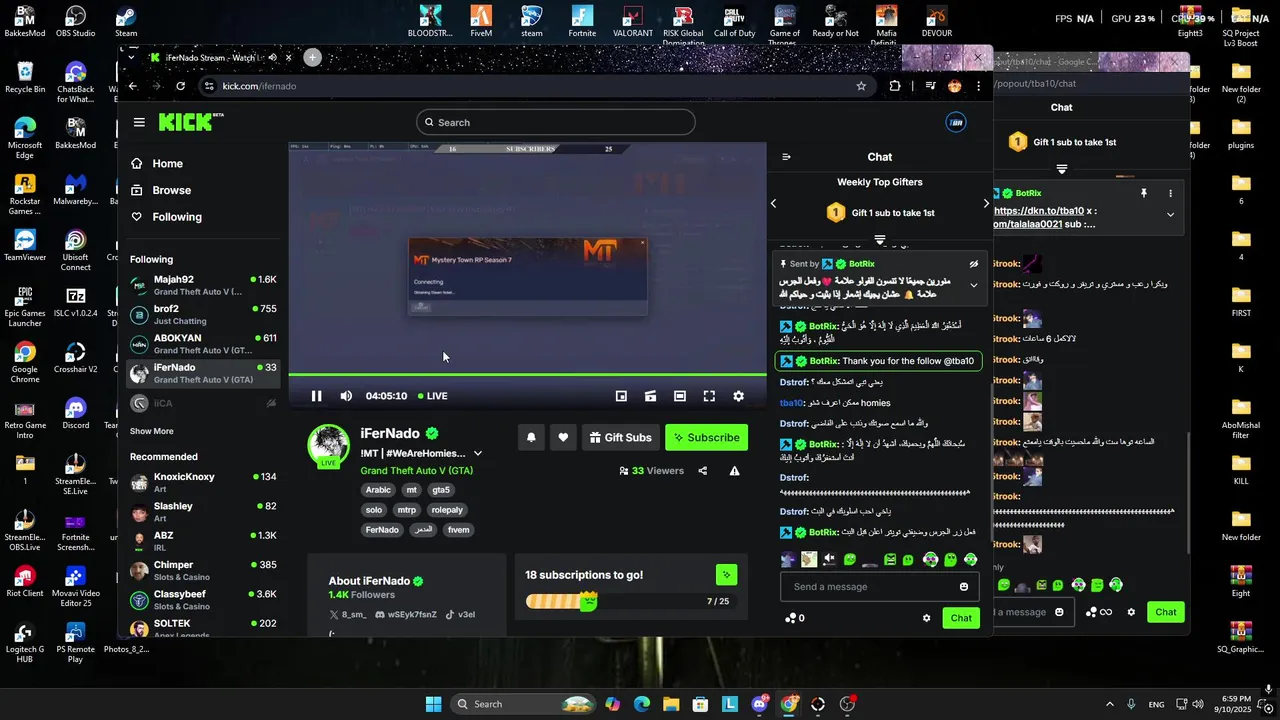Viewport: 1280px width, 720px height.
Task: Open chat settings gear in main chat
Action: 926,618
